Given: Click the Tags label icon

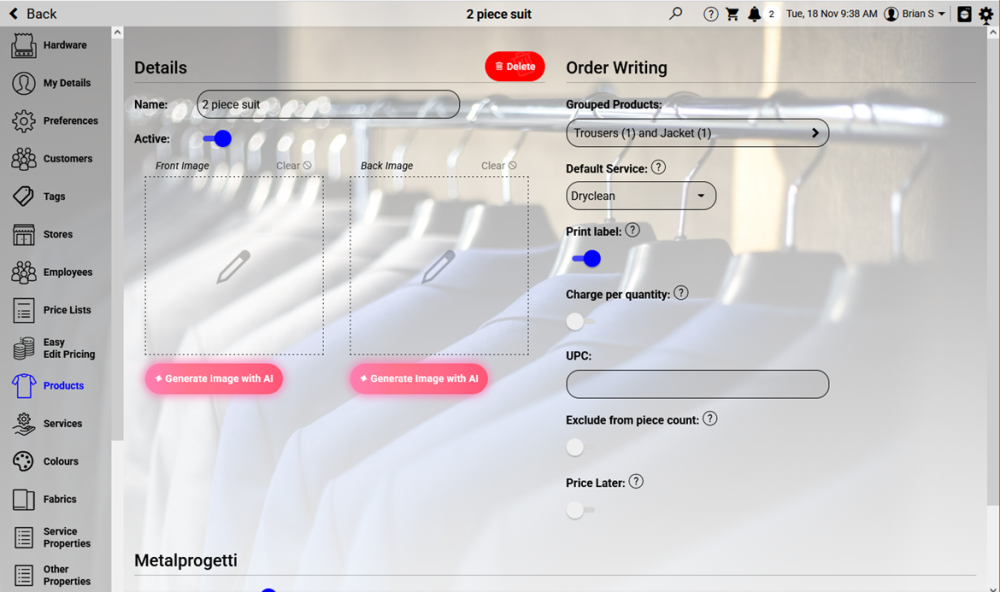Looking at the screenshot, I should [x=24, y=196].
